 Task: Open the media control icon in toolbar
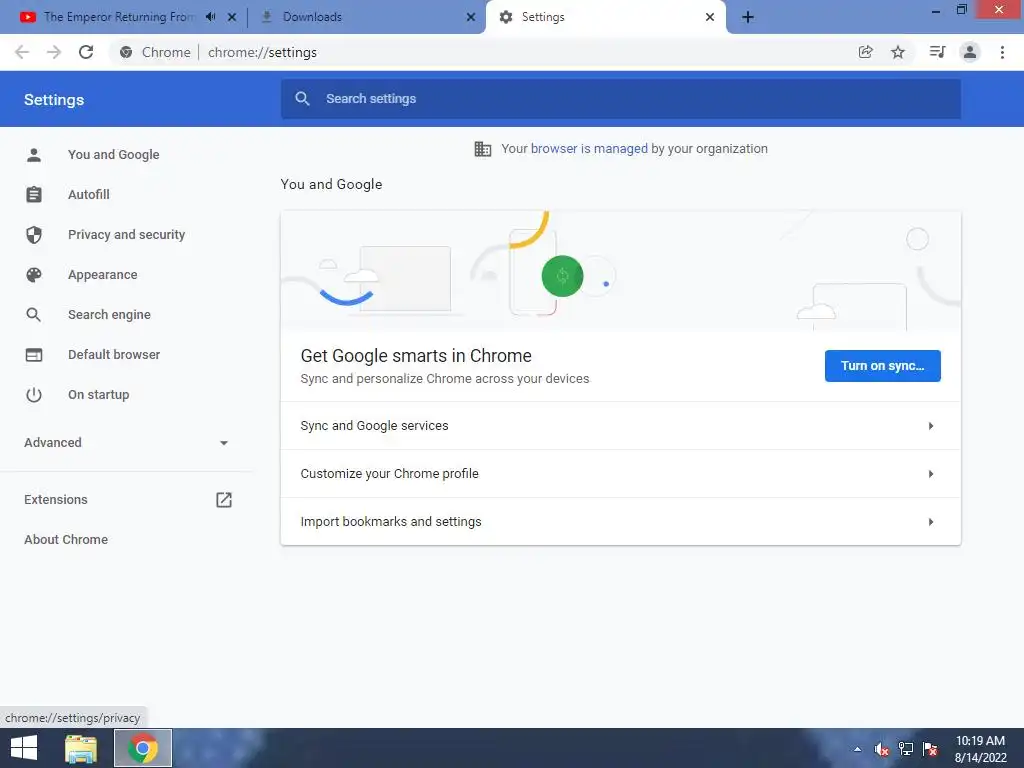[937, 52]
